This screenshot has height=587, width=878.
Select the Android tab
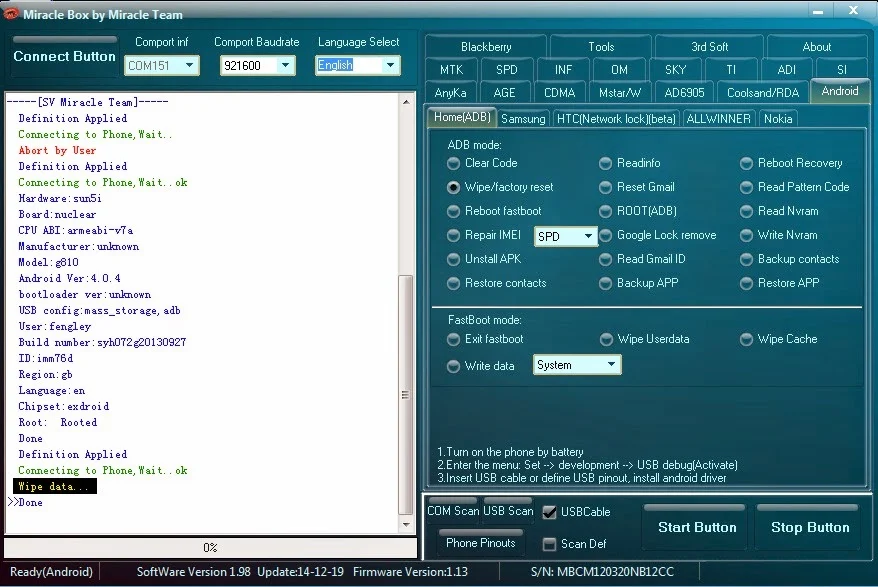click(839, 91)
